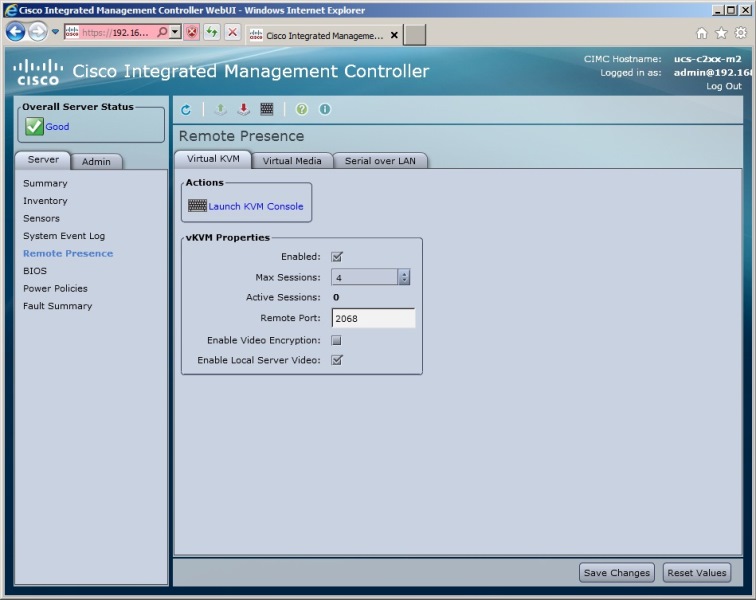Click the Launch KVM Console link
This screenshot has height=600, width=756.
(256, 206)
